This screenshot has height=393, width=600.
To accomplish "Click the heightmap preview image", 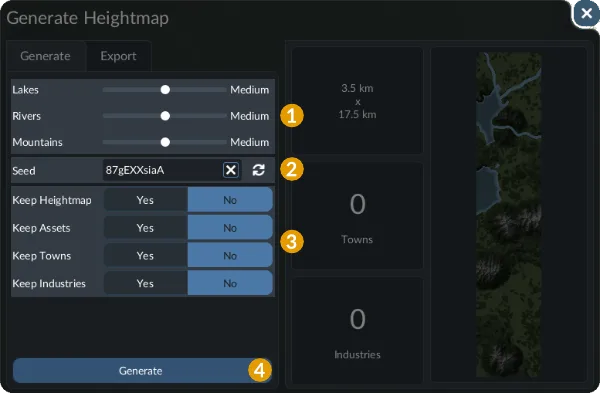I will pos(509,215).
